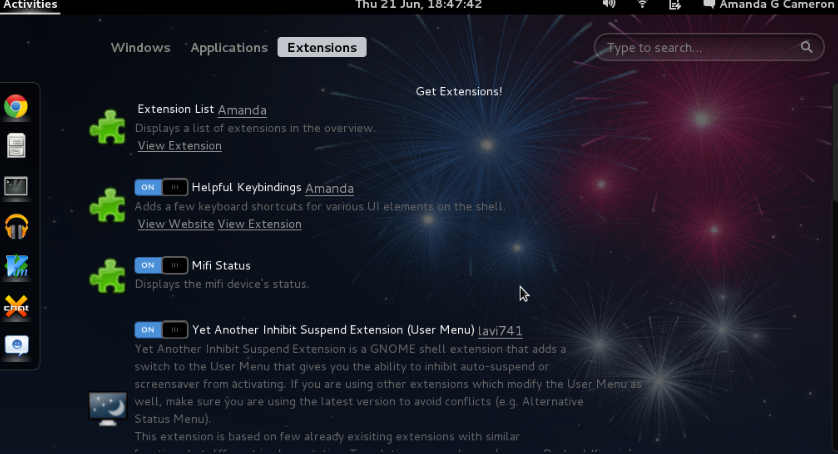The height and width of the screenshot is (454, 838).
Task: Click the network/mifi status tray icon
Action: (675, 4)
